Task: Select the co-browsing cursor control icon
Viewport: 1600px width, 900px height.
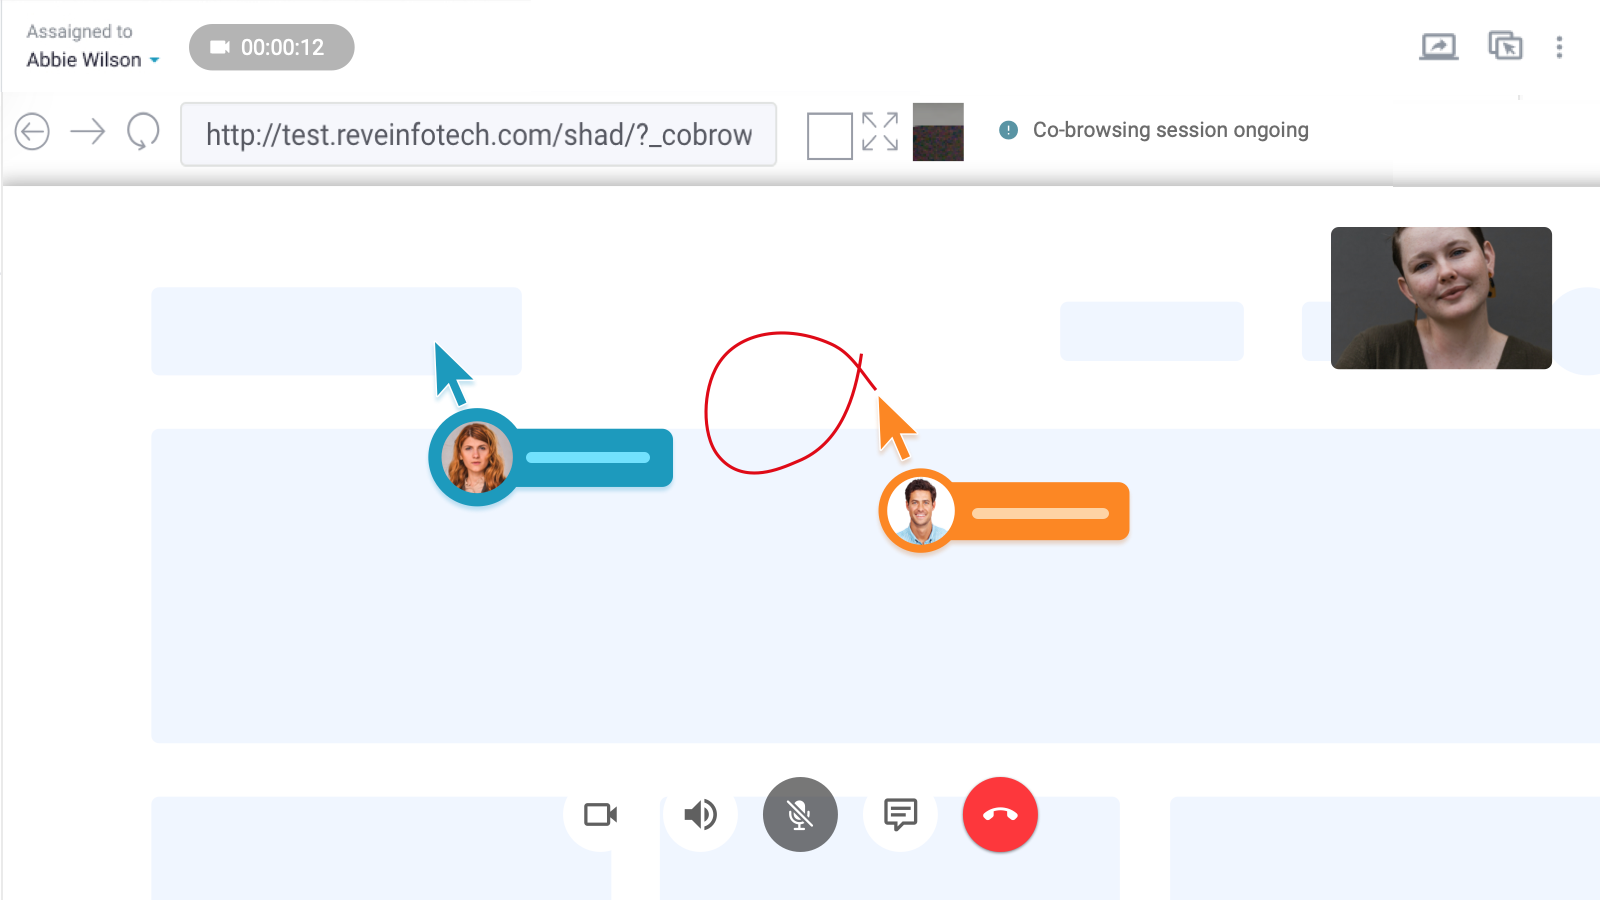Action: point(1505,46)
